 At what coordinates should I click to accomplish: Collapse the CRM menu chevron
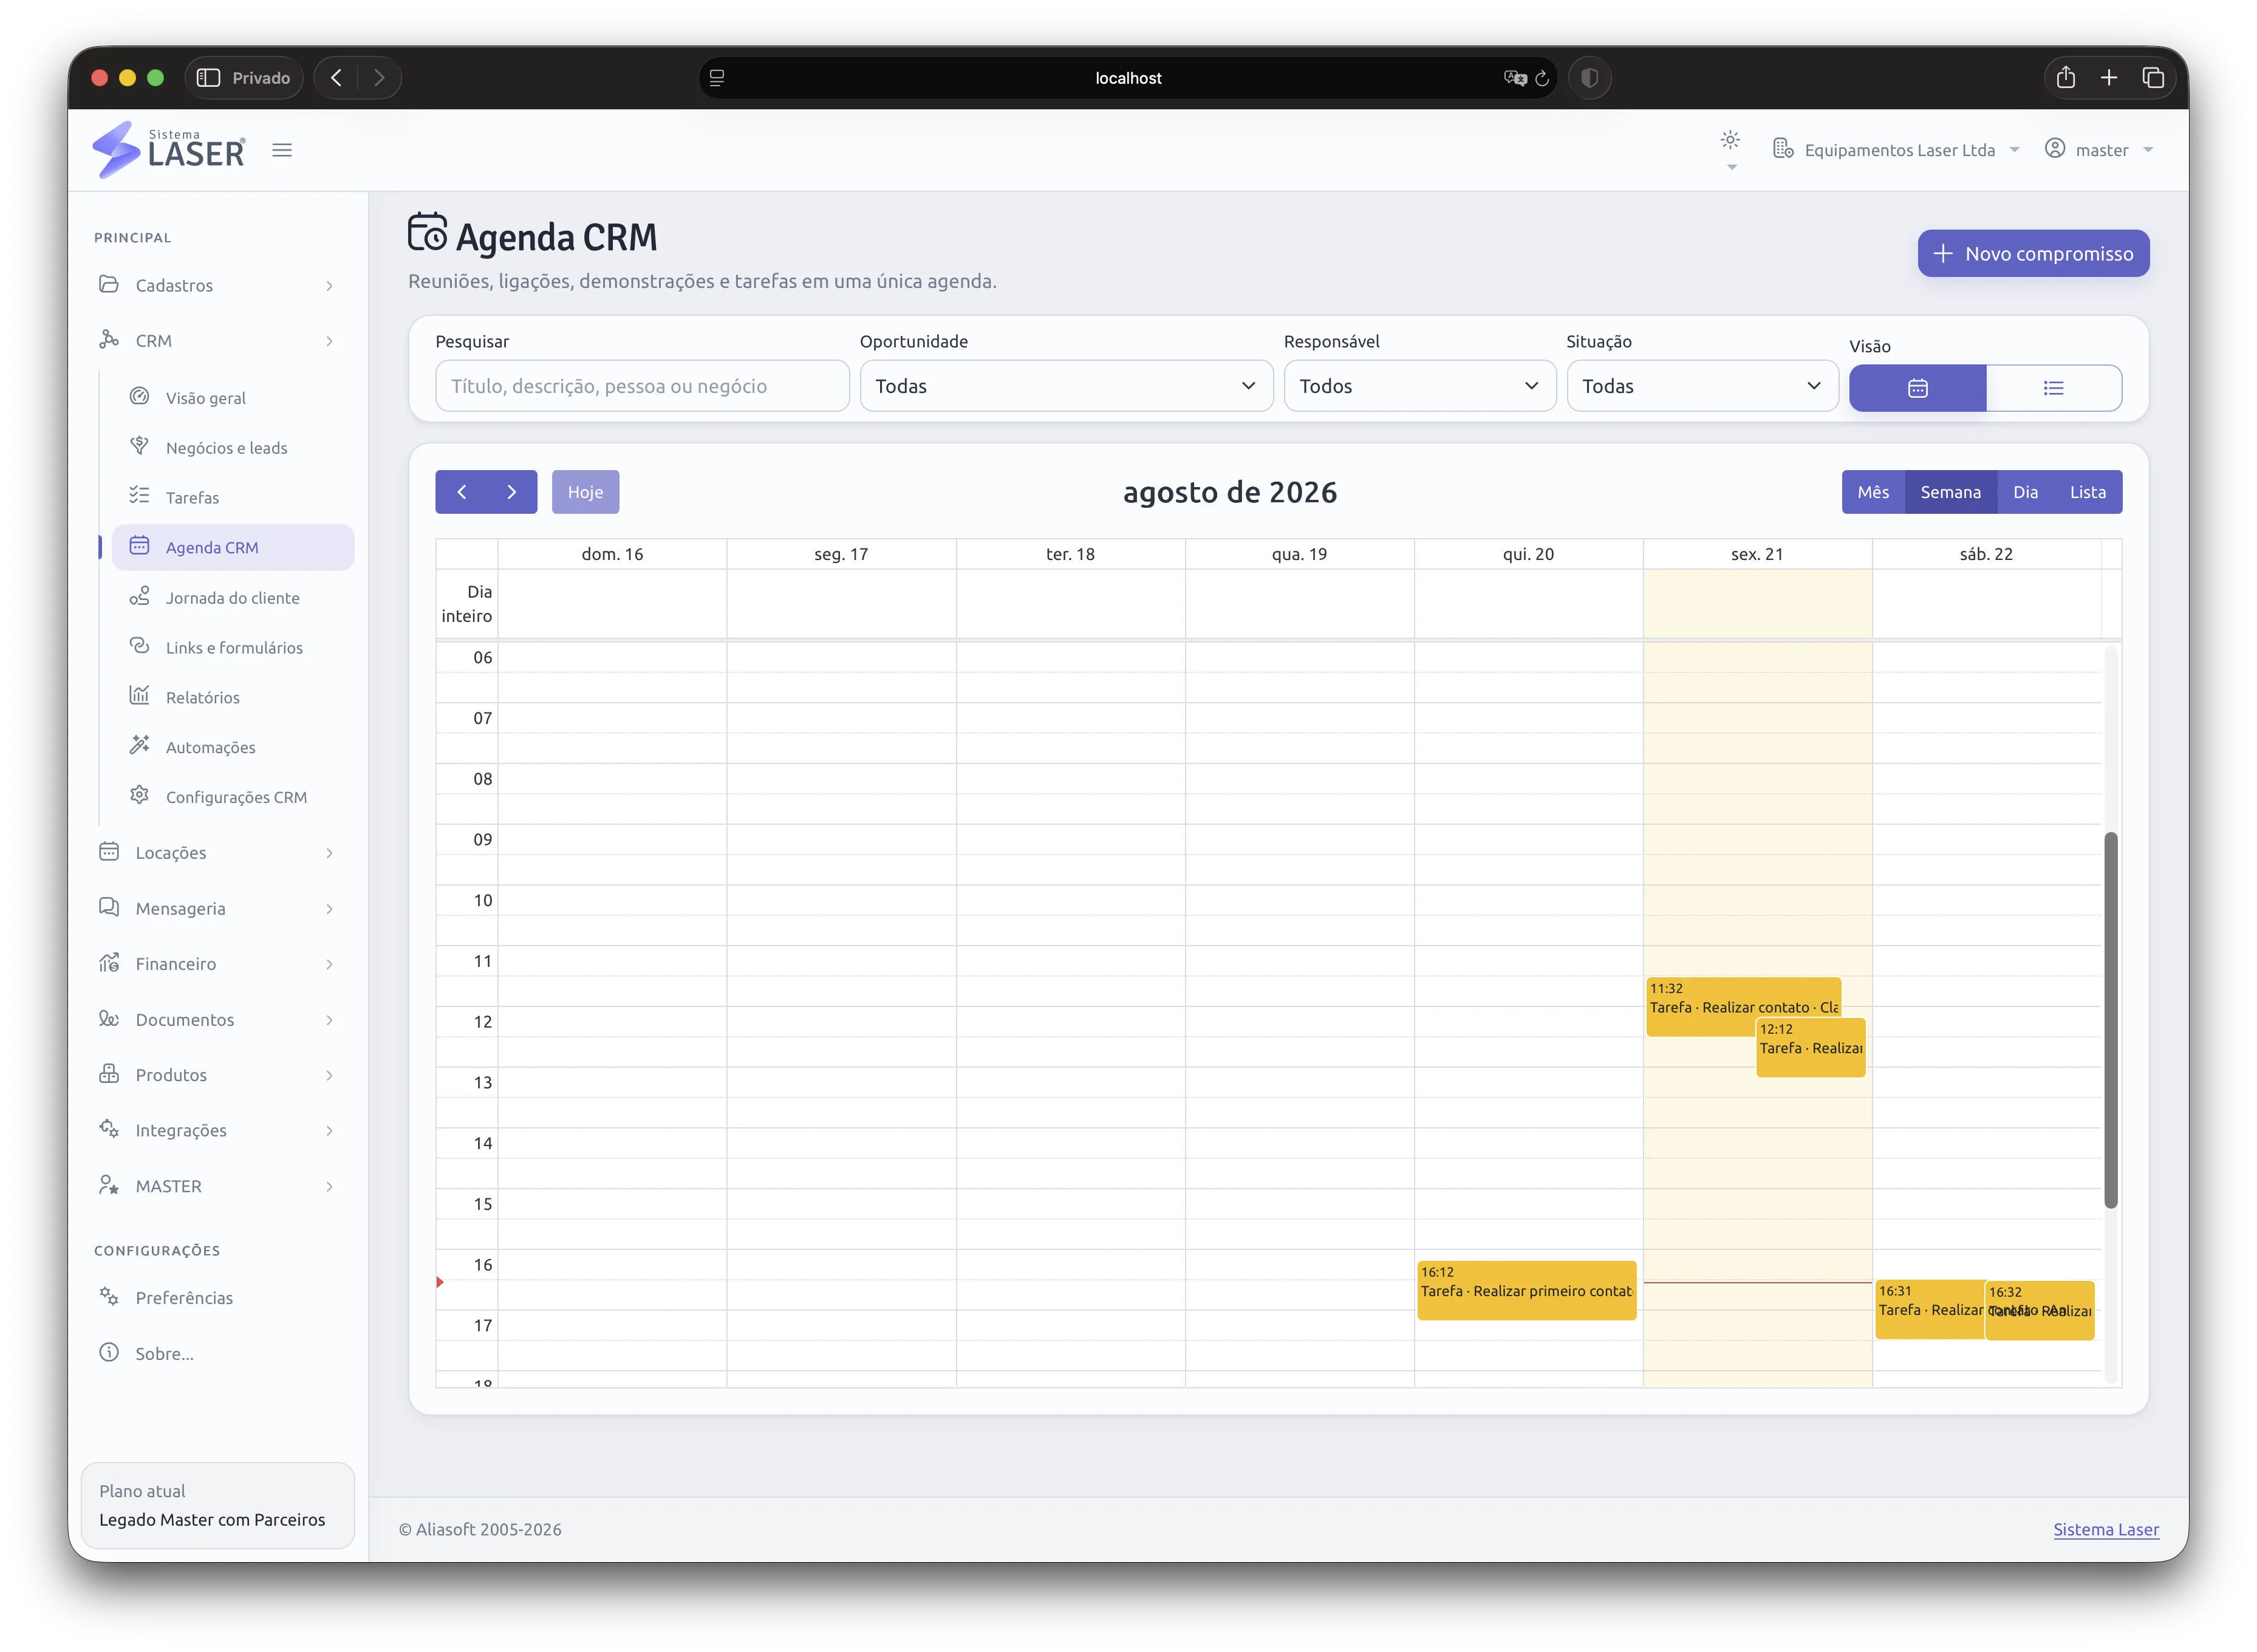329,341
